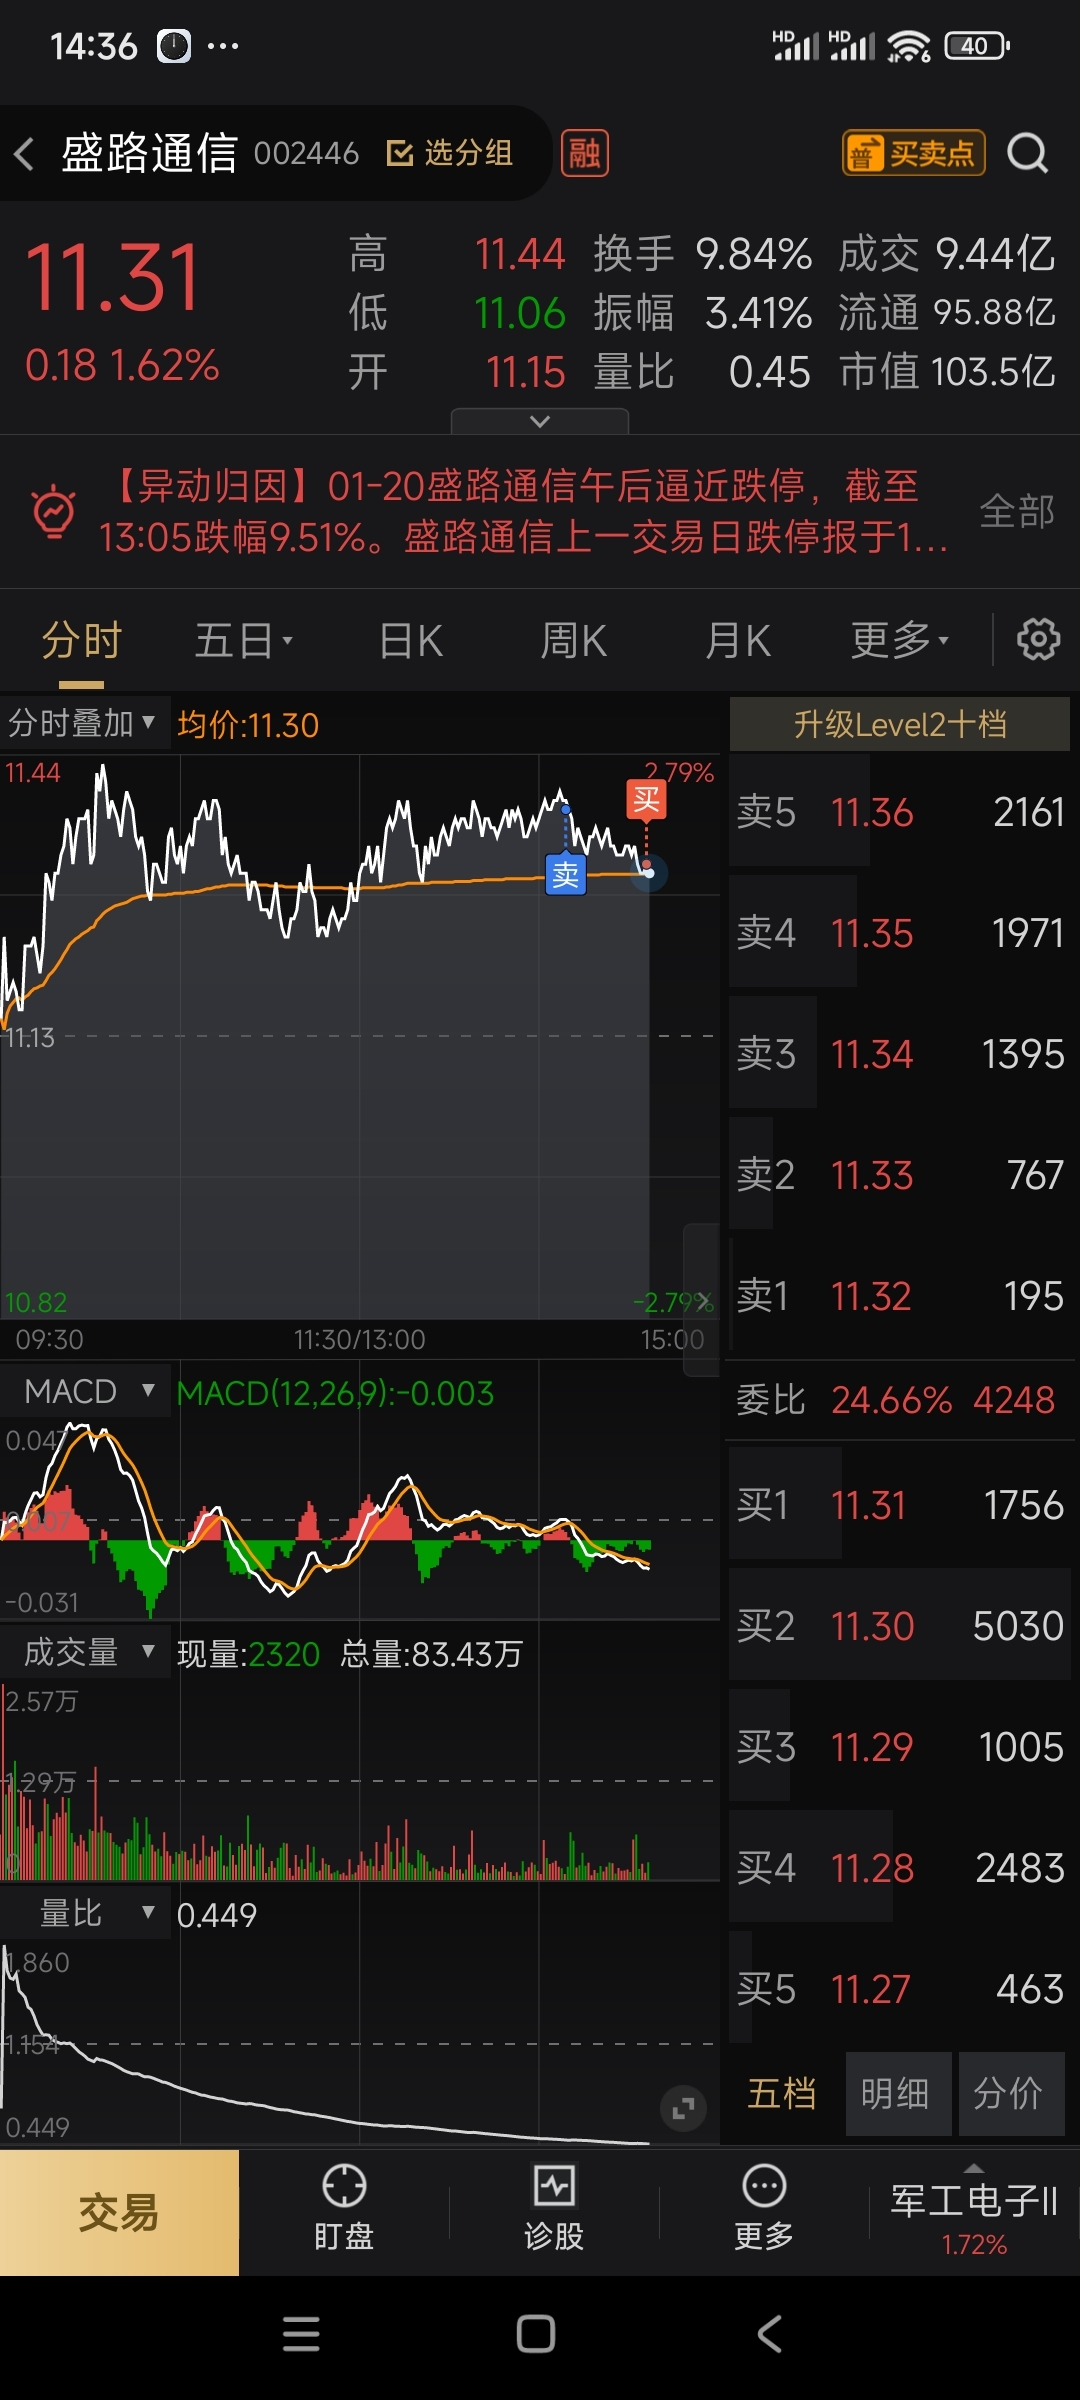The width and height of the screenshot is (1080, 2400).
Task: Tap the gold 交易 trade button
Action: point(119,2213)
